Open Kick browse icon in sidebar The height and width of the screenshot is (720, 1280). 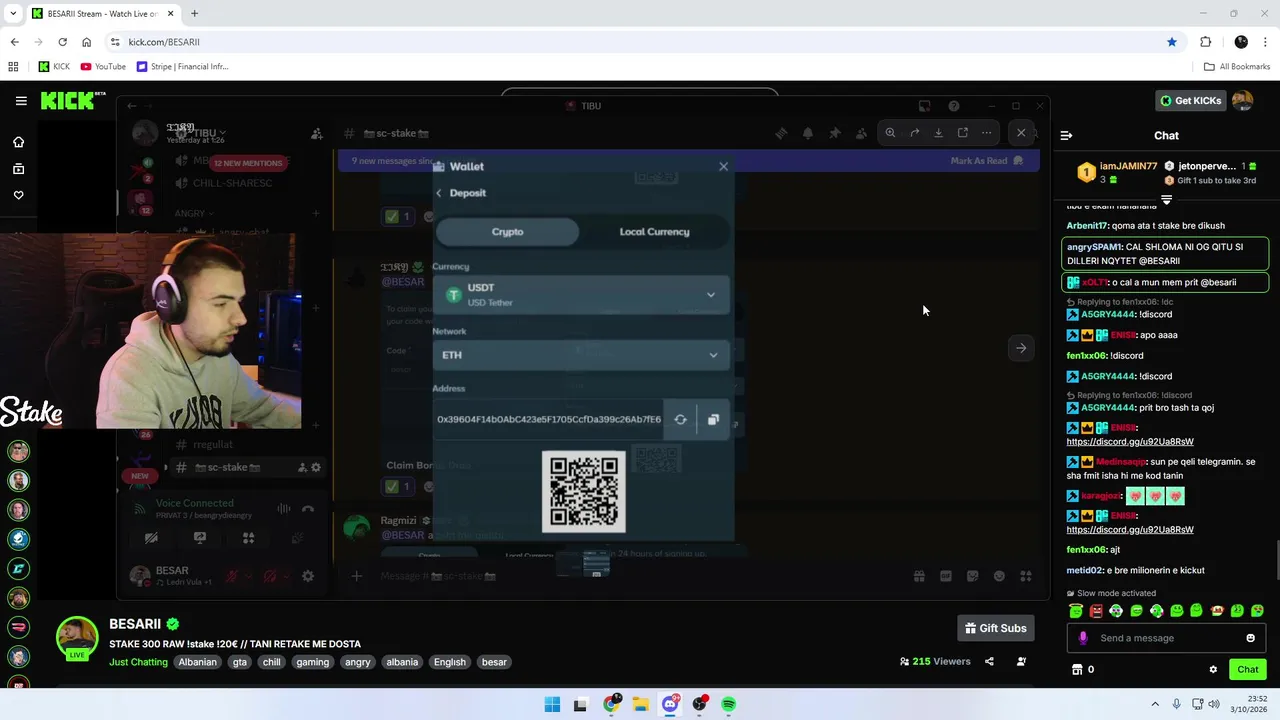pyautogui.click(x=18, y=169)
